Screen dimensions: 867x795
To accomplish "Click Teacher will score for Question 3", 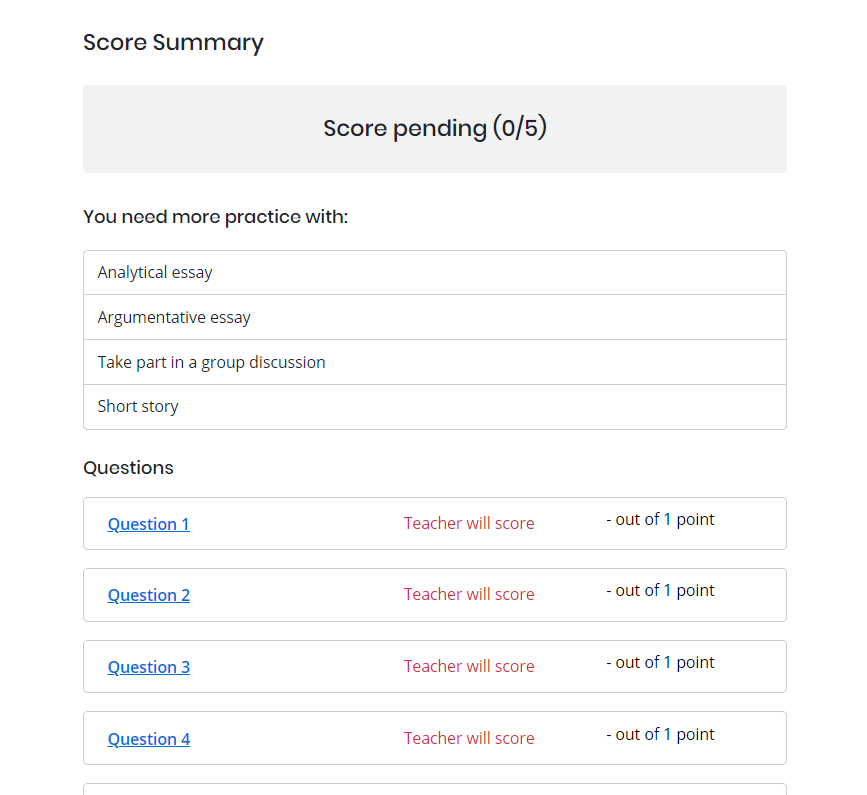I will tap(469, 666).
